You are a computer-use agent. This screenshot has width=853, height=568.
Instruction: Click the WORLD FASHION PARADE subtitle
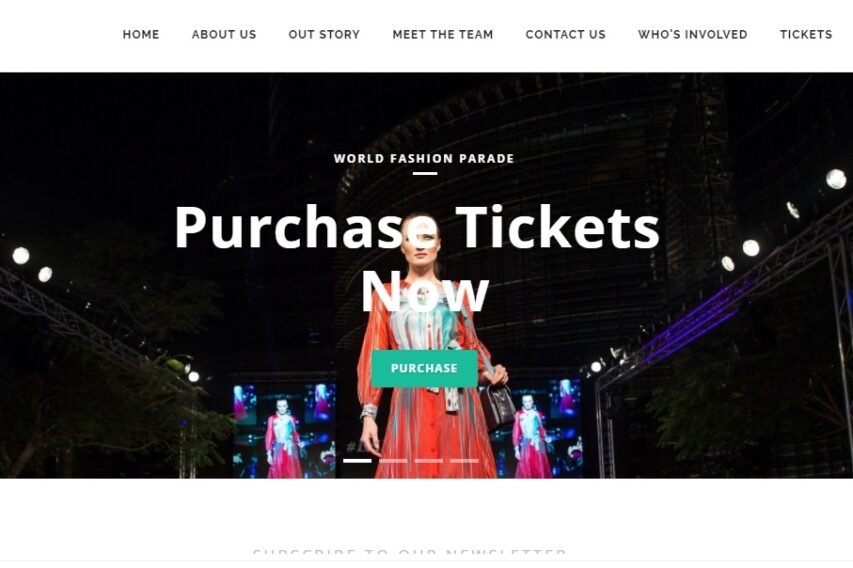coord(424,158)
